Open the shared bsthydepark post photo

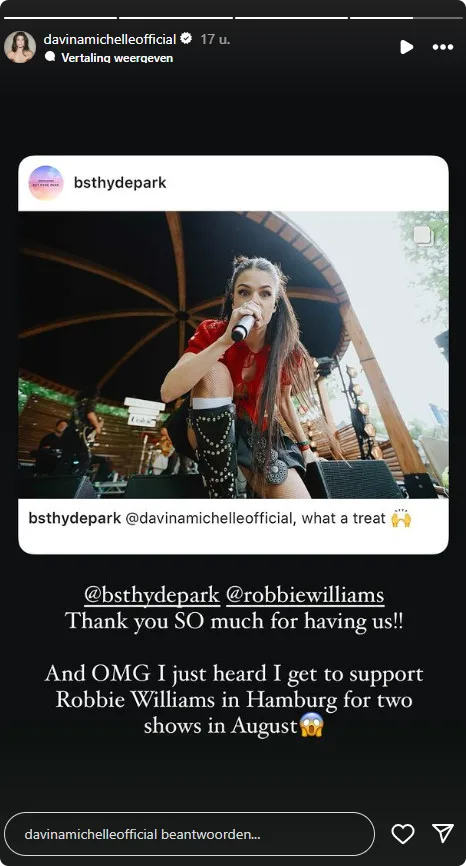tap(233, 355)
